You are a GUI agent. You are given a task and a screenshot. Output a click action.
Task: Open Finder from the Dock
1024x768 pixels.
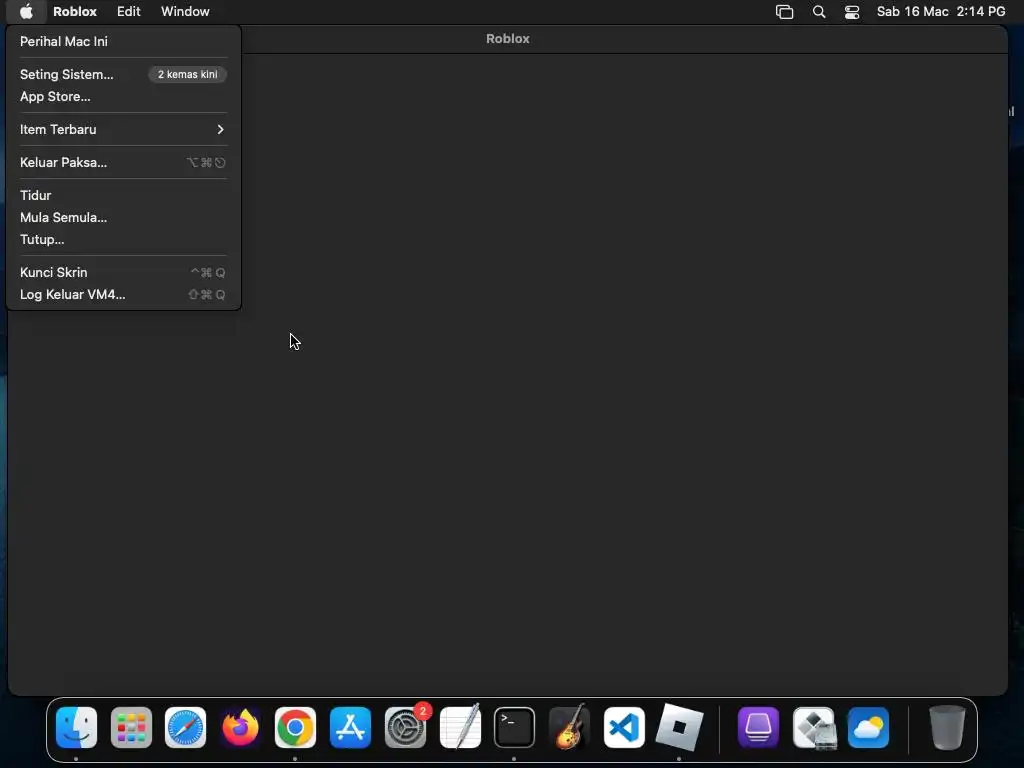coord(76,728)
